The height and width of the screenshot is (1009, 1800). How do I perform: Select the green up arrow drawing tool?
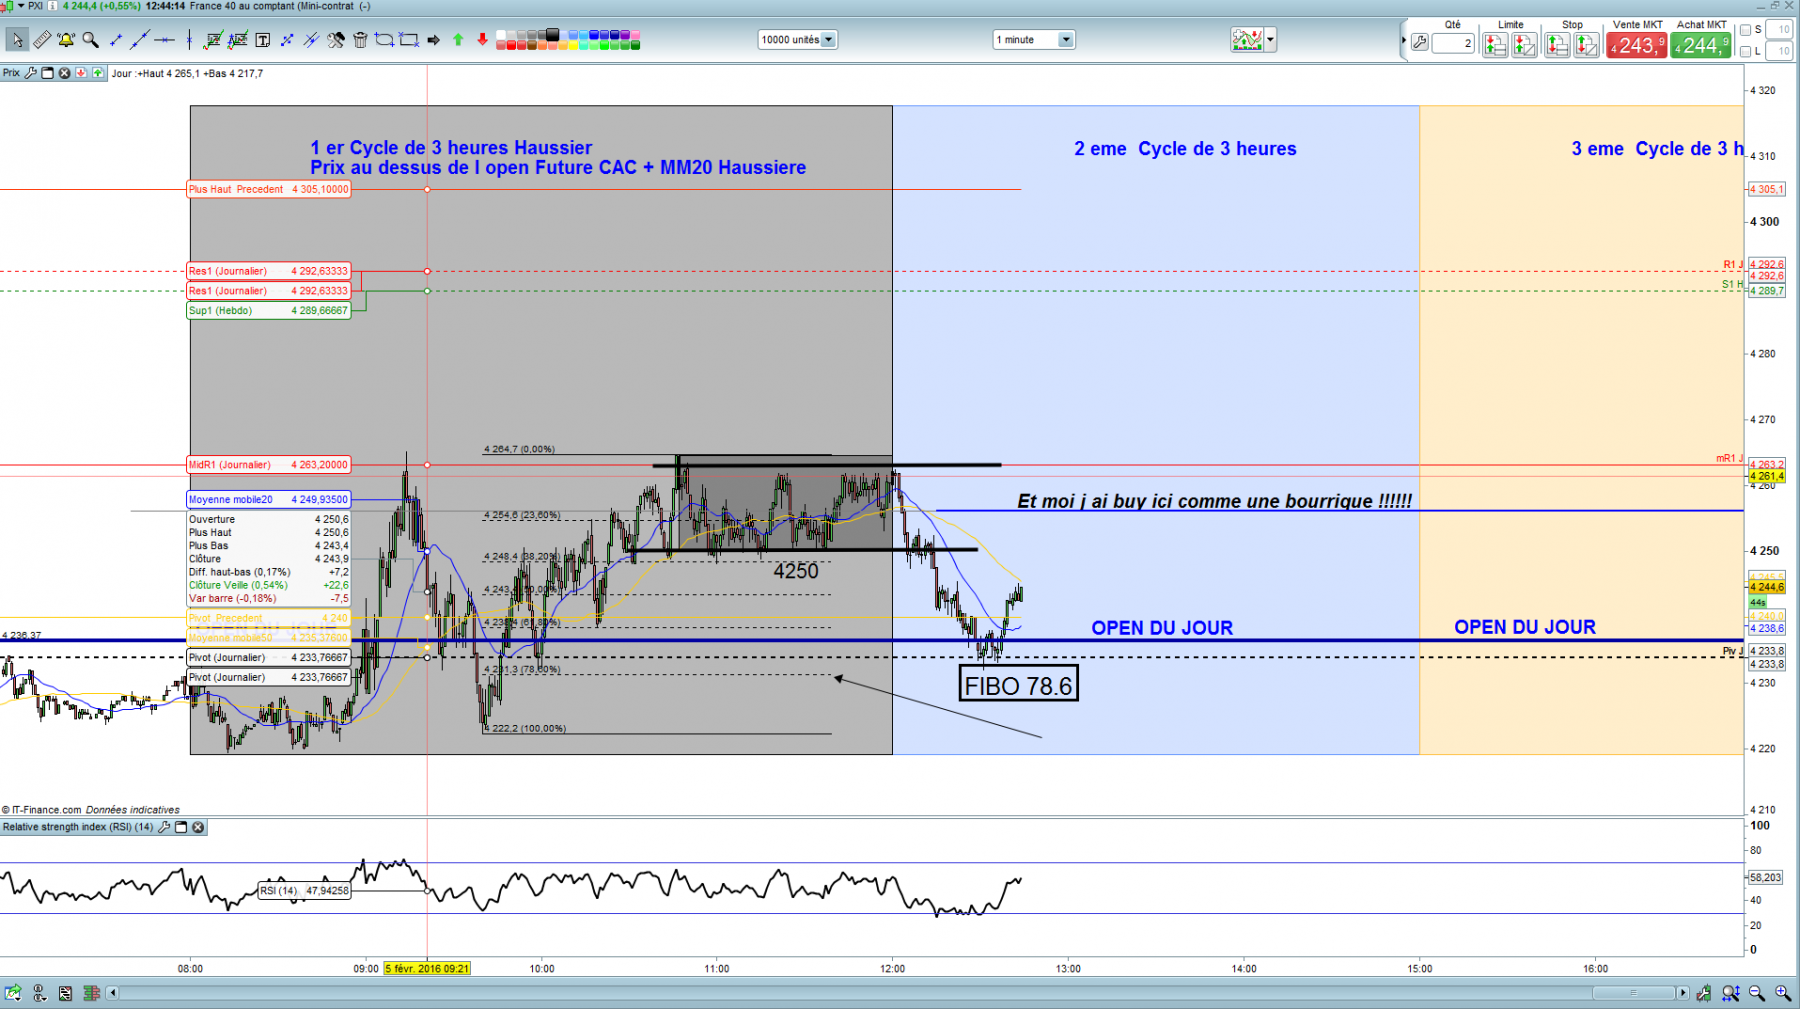click(x=458, y=40)
